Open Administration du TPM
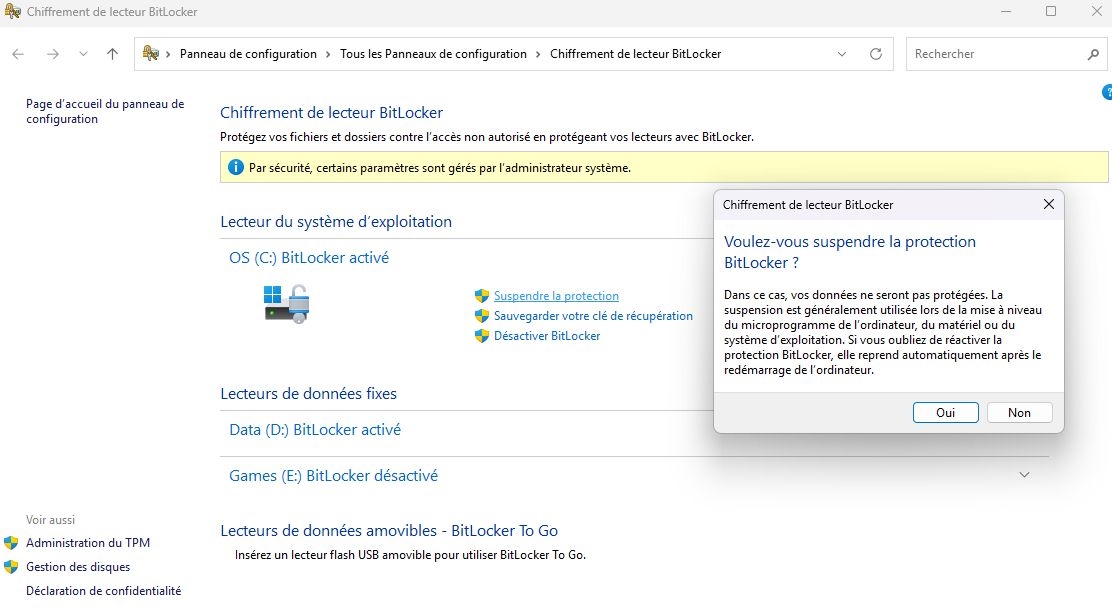 pos(88,542)
